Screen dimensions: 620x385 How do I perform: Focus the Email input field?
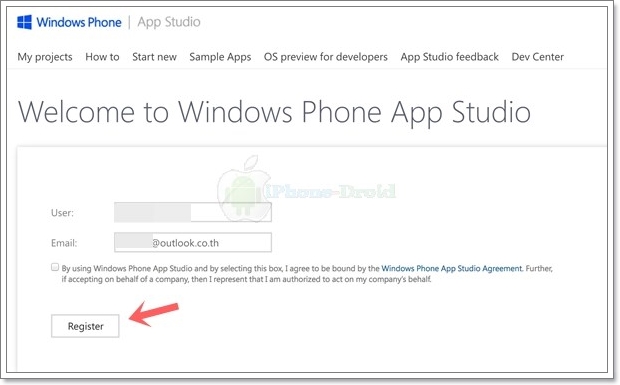[x=193, y=242]
